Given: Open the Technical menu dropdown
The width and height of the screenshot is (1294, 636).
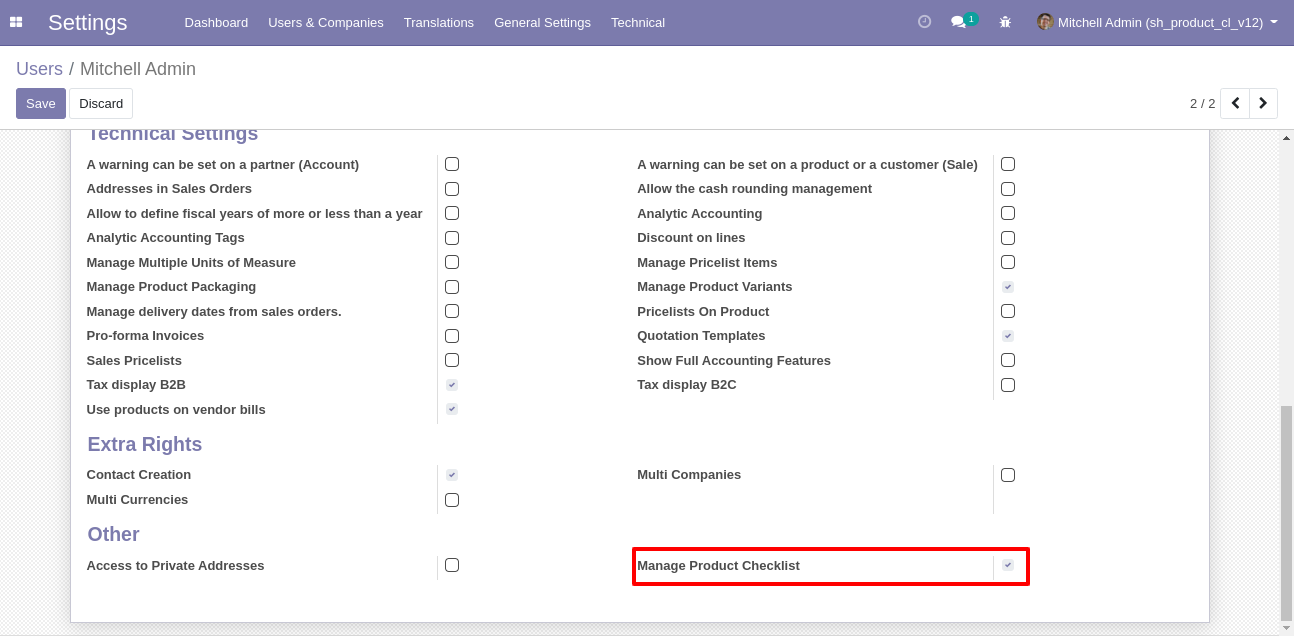Looking at the screenshot, I should tap(638, 22).
